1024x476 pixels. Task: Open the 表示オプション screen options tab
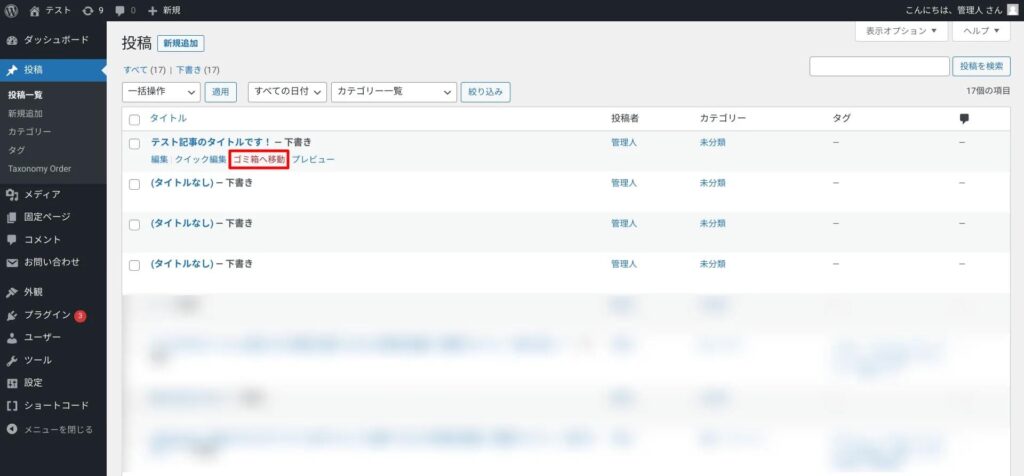(901, 31)
